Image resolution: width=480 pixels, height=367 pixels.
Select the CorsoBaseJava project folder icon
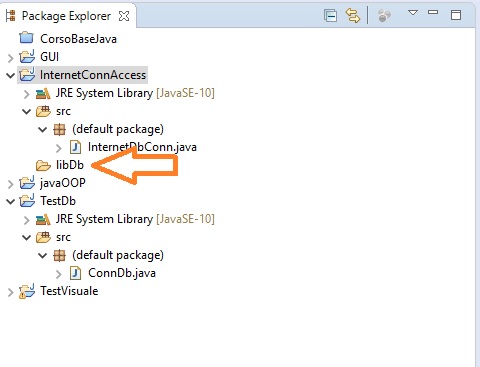26,38
